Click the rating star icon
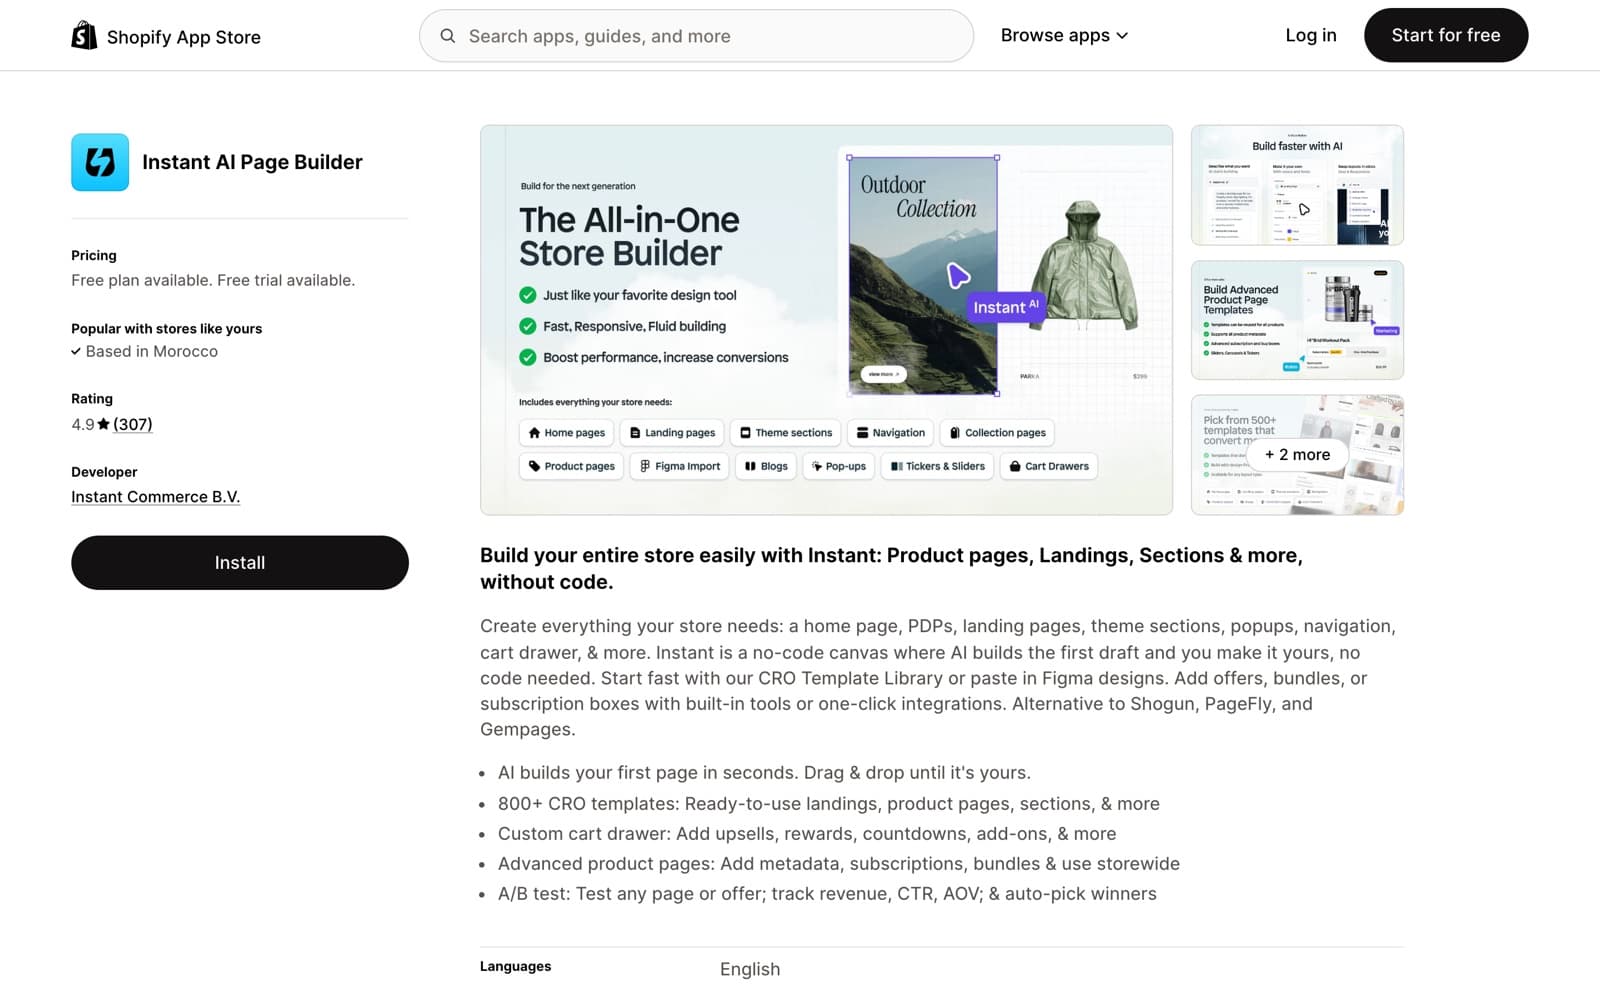This screenshot has height=1000, width=1600. click(x=104, y=424)
